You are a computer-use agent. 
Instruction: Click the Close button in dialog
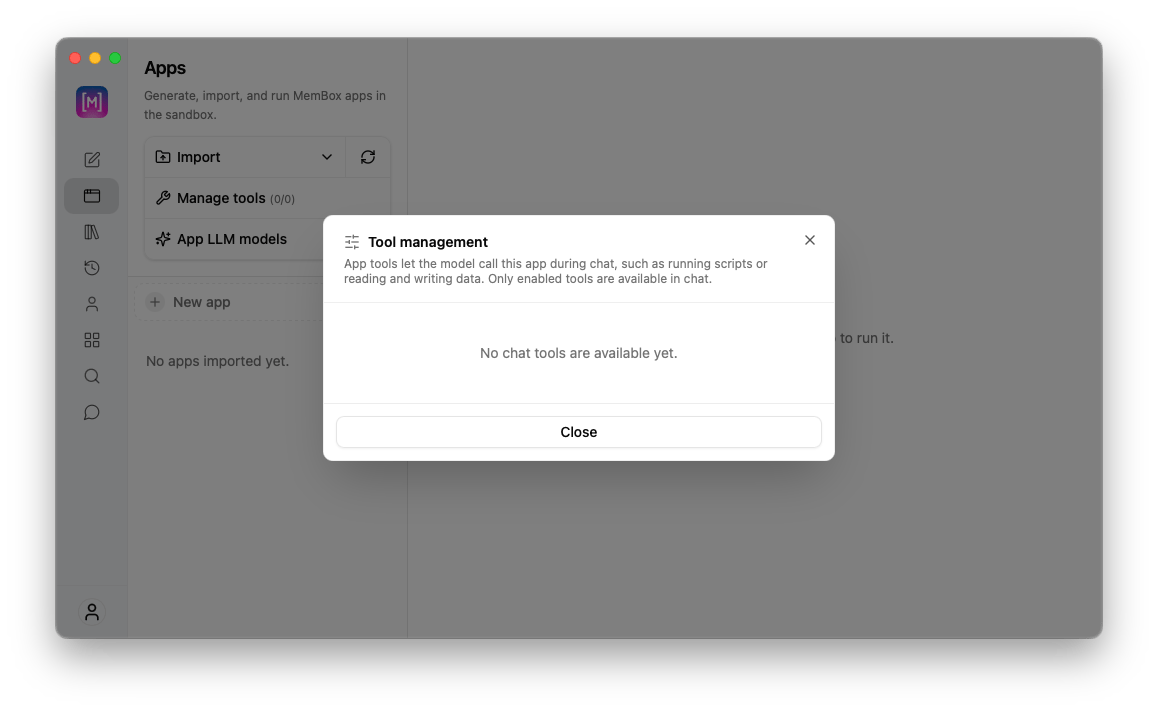(578, 432)
